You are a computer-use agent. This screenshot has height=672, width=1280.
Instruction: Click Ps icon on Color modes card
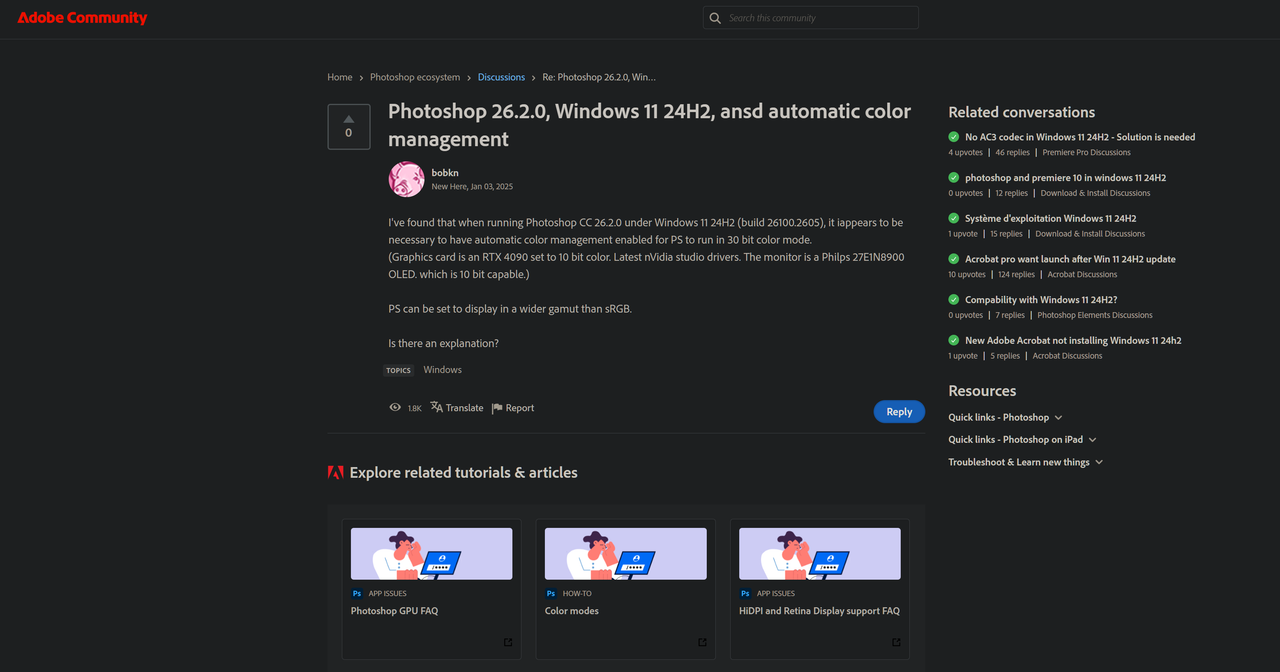(x=551, y=593)
